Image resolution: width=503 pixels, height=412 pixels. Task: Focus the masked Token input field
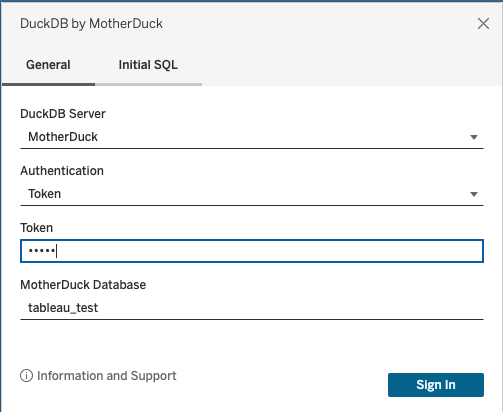point(252,251)
